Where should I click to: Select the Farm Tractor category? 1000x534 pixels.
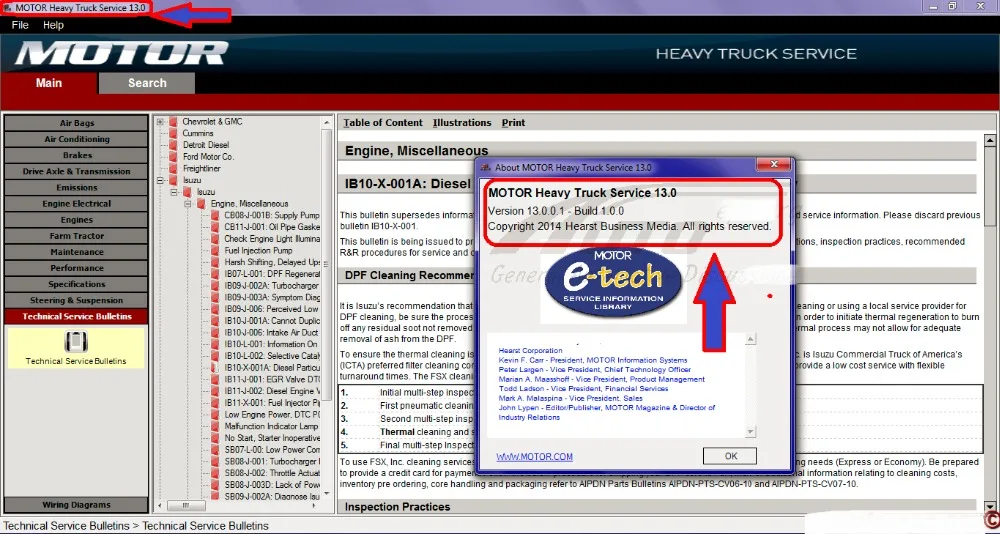tap(77, 235)
